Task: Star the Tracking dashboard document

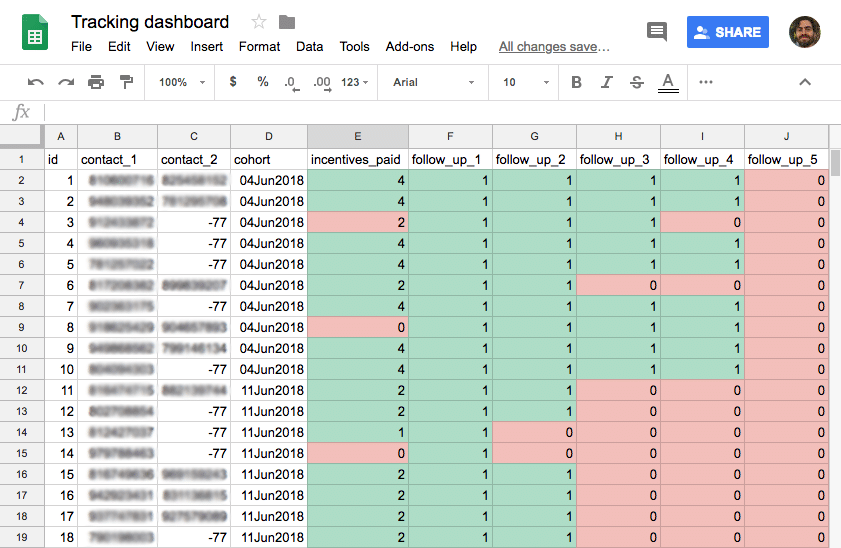Action: [259, 22]
